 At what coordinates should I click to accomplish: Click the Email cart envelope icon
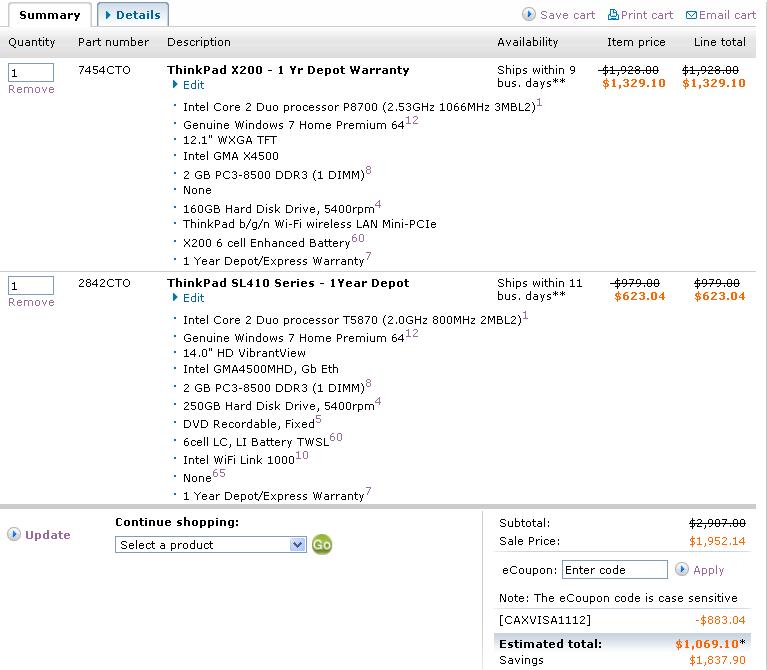point(692,15)
